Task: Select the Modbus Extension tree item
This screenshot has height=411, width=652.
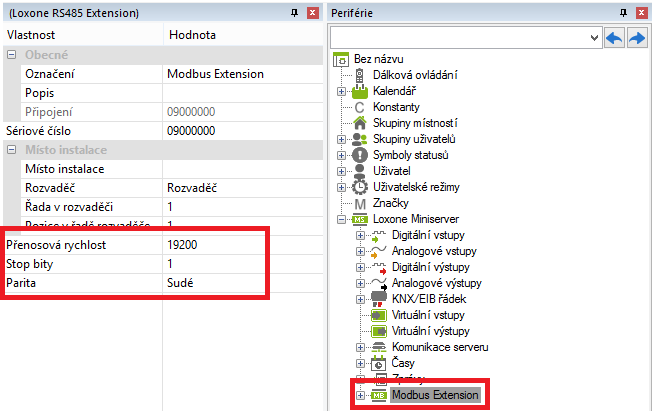Action: (x=435, y=395)
